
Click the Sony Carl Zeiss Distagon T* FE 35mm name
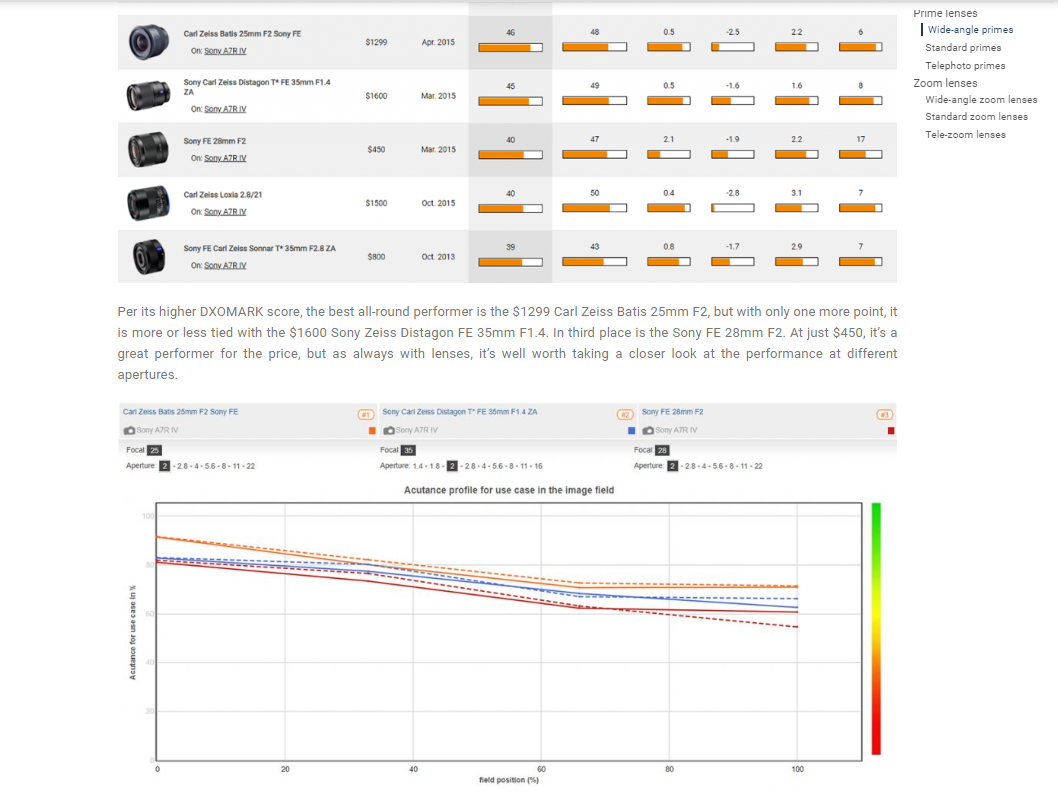(257, 86)
